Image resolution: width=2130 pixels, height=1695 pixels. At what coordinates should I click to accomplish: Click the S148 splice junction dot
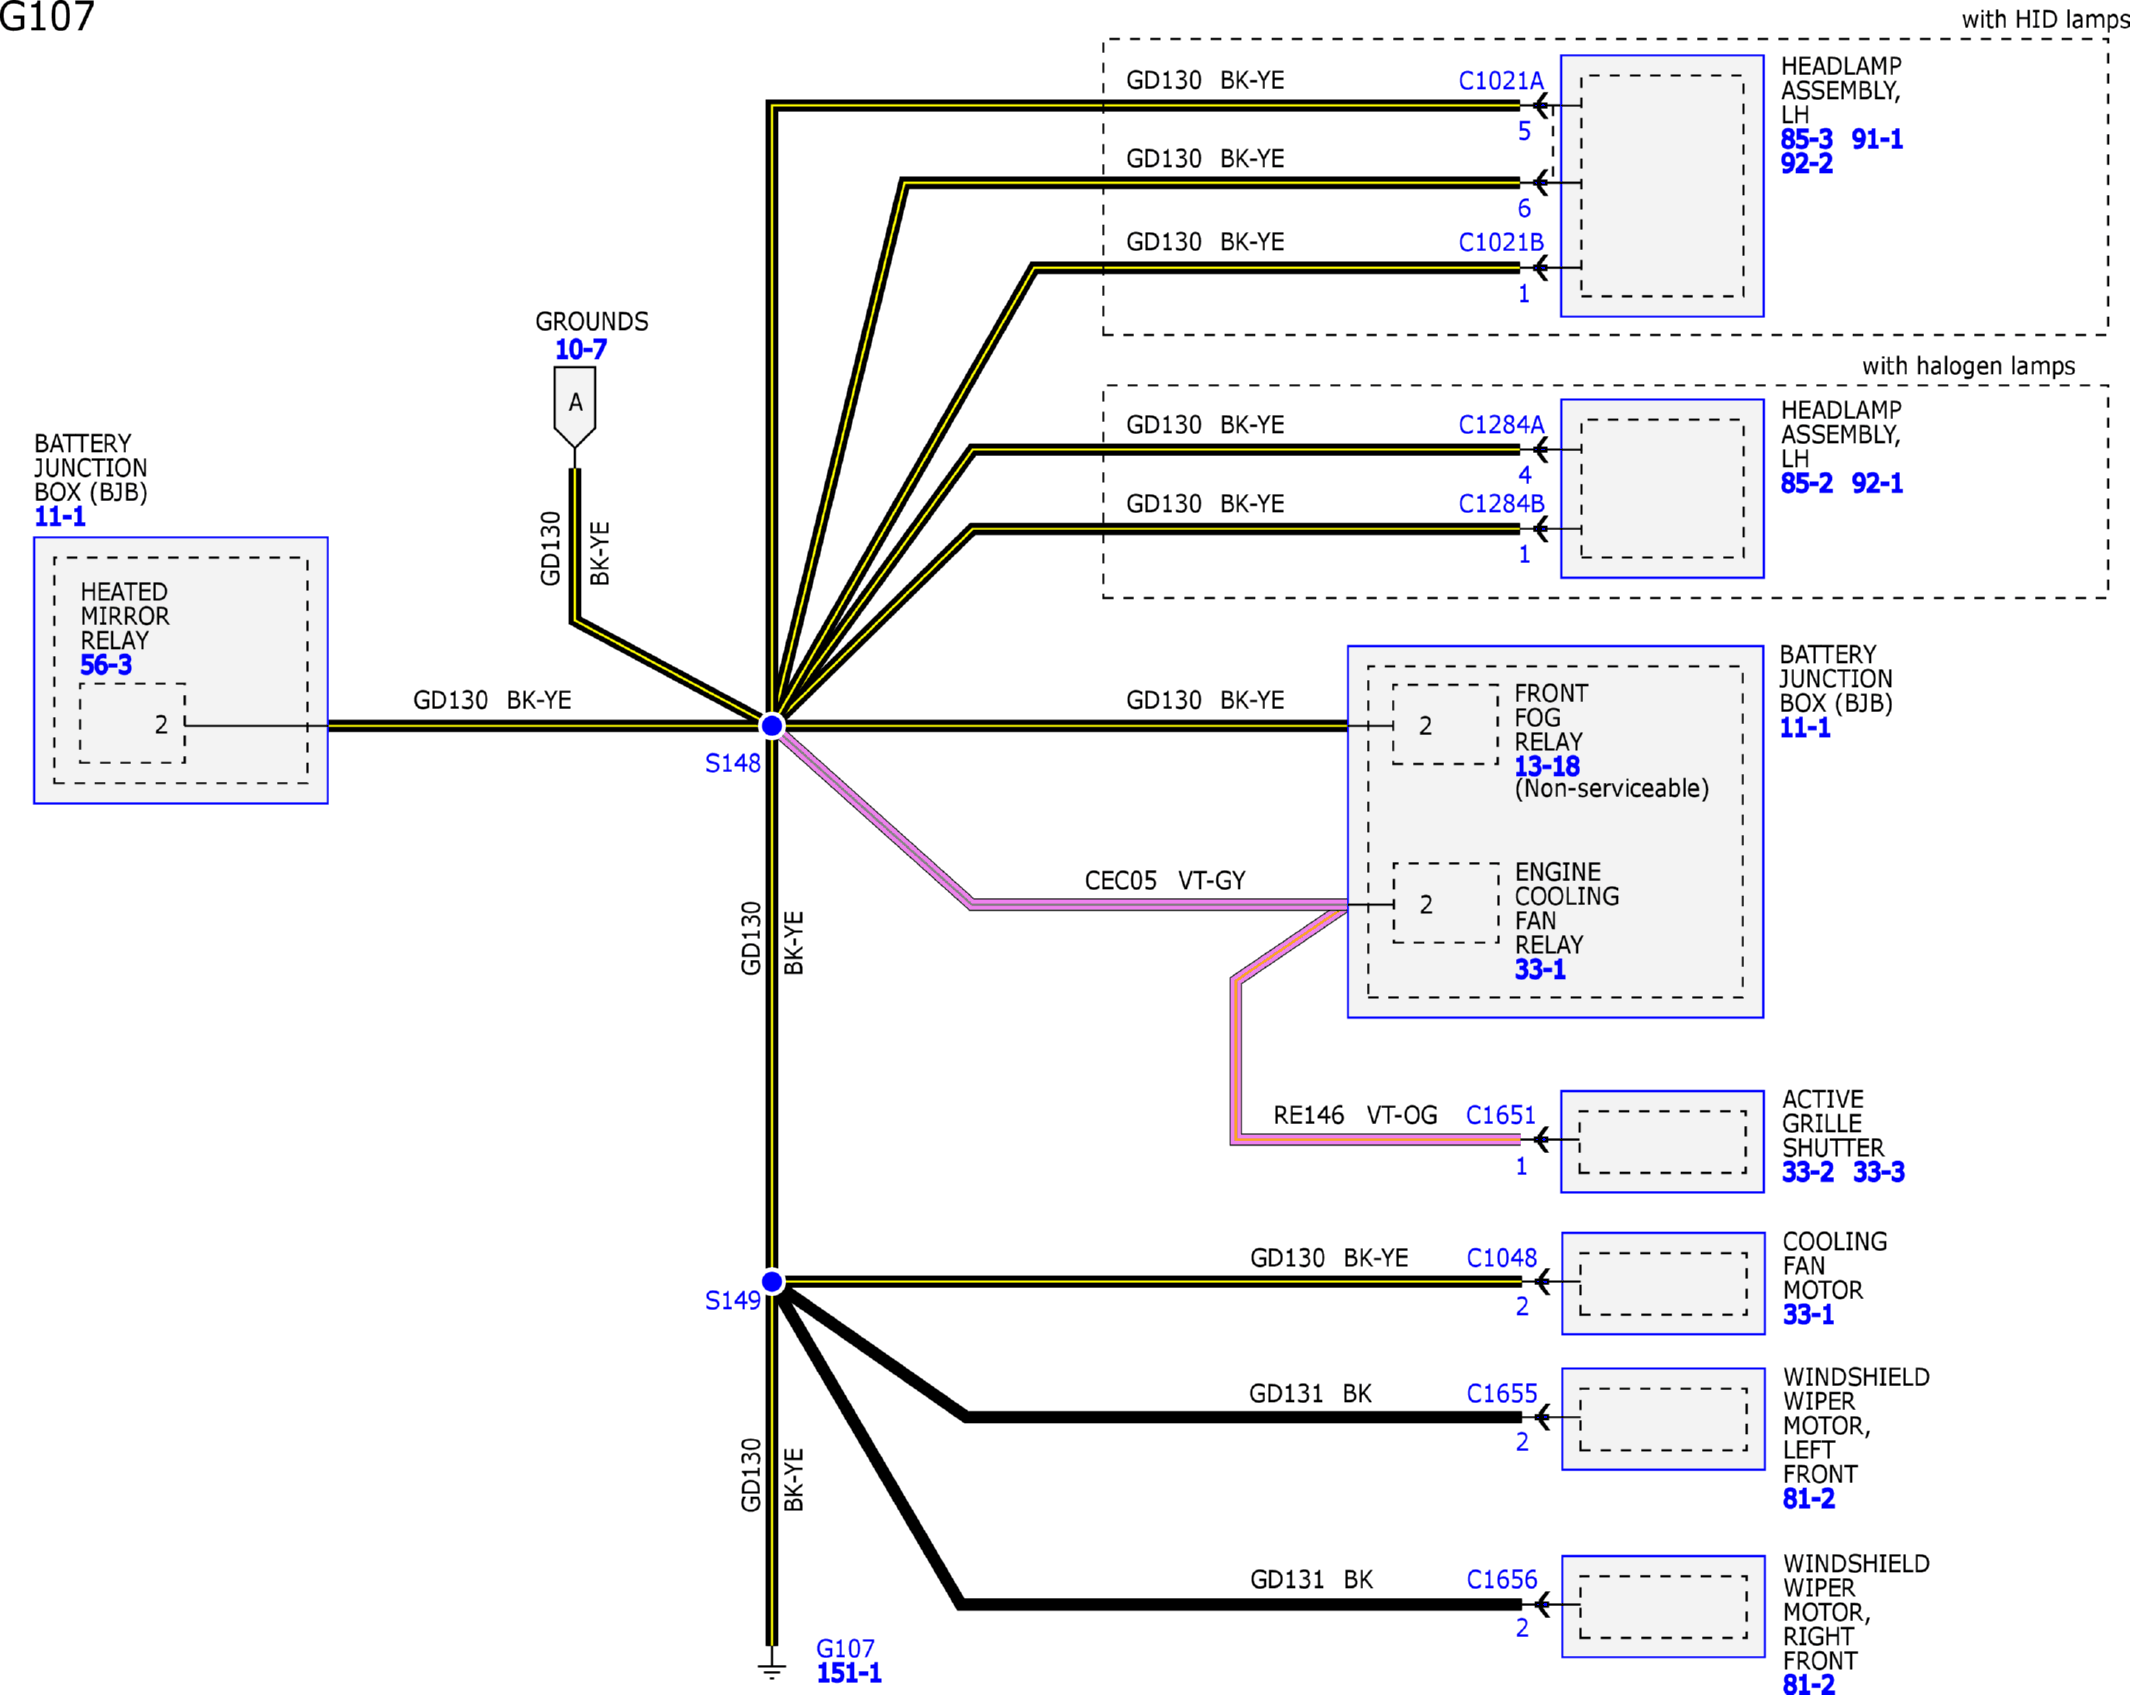click(x=772, y=725)
